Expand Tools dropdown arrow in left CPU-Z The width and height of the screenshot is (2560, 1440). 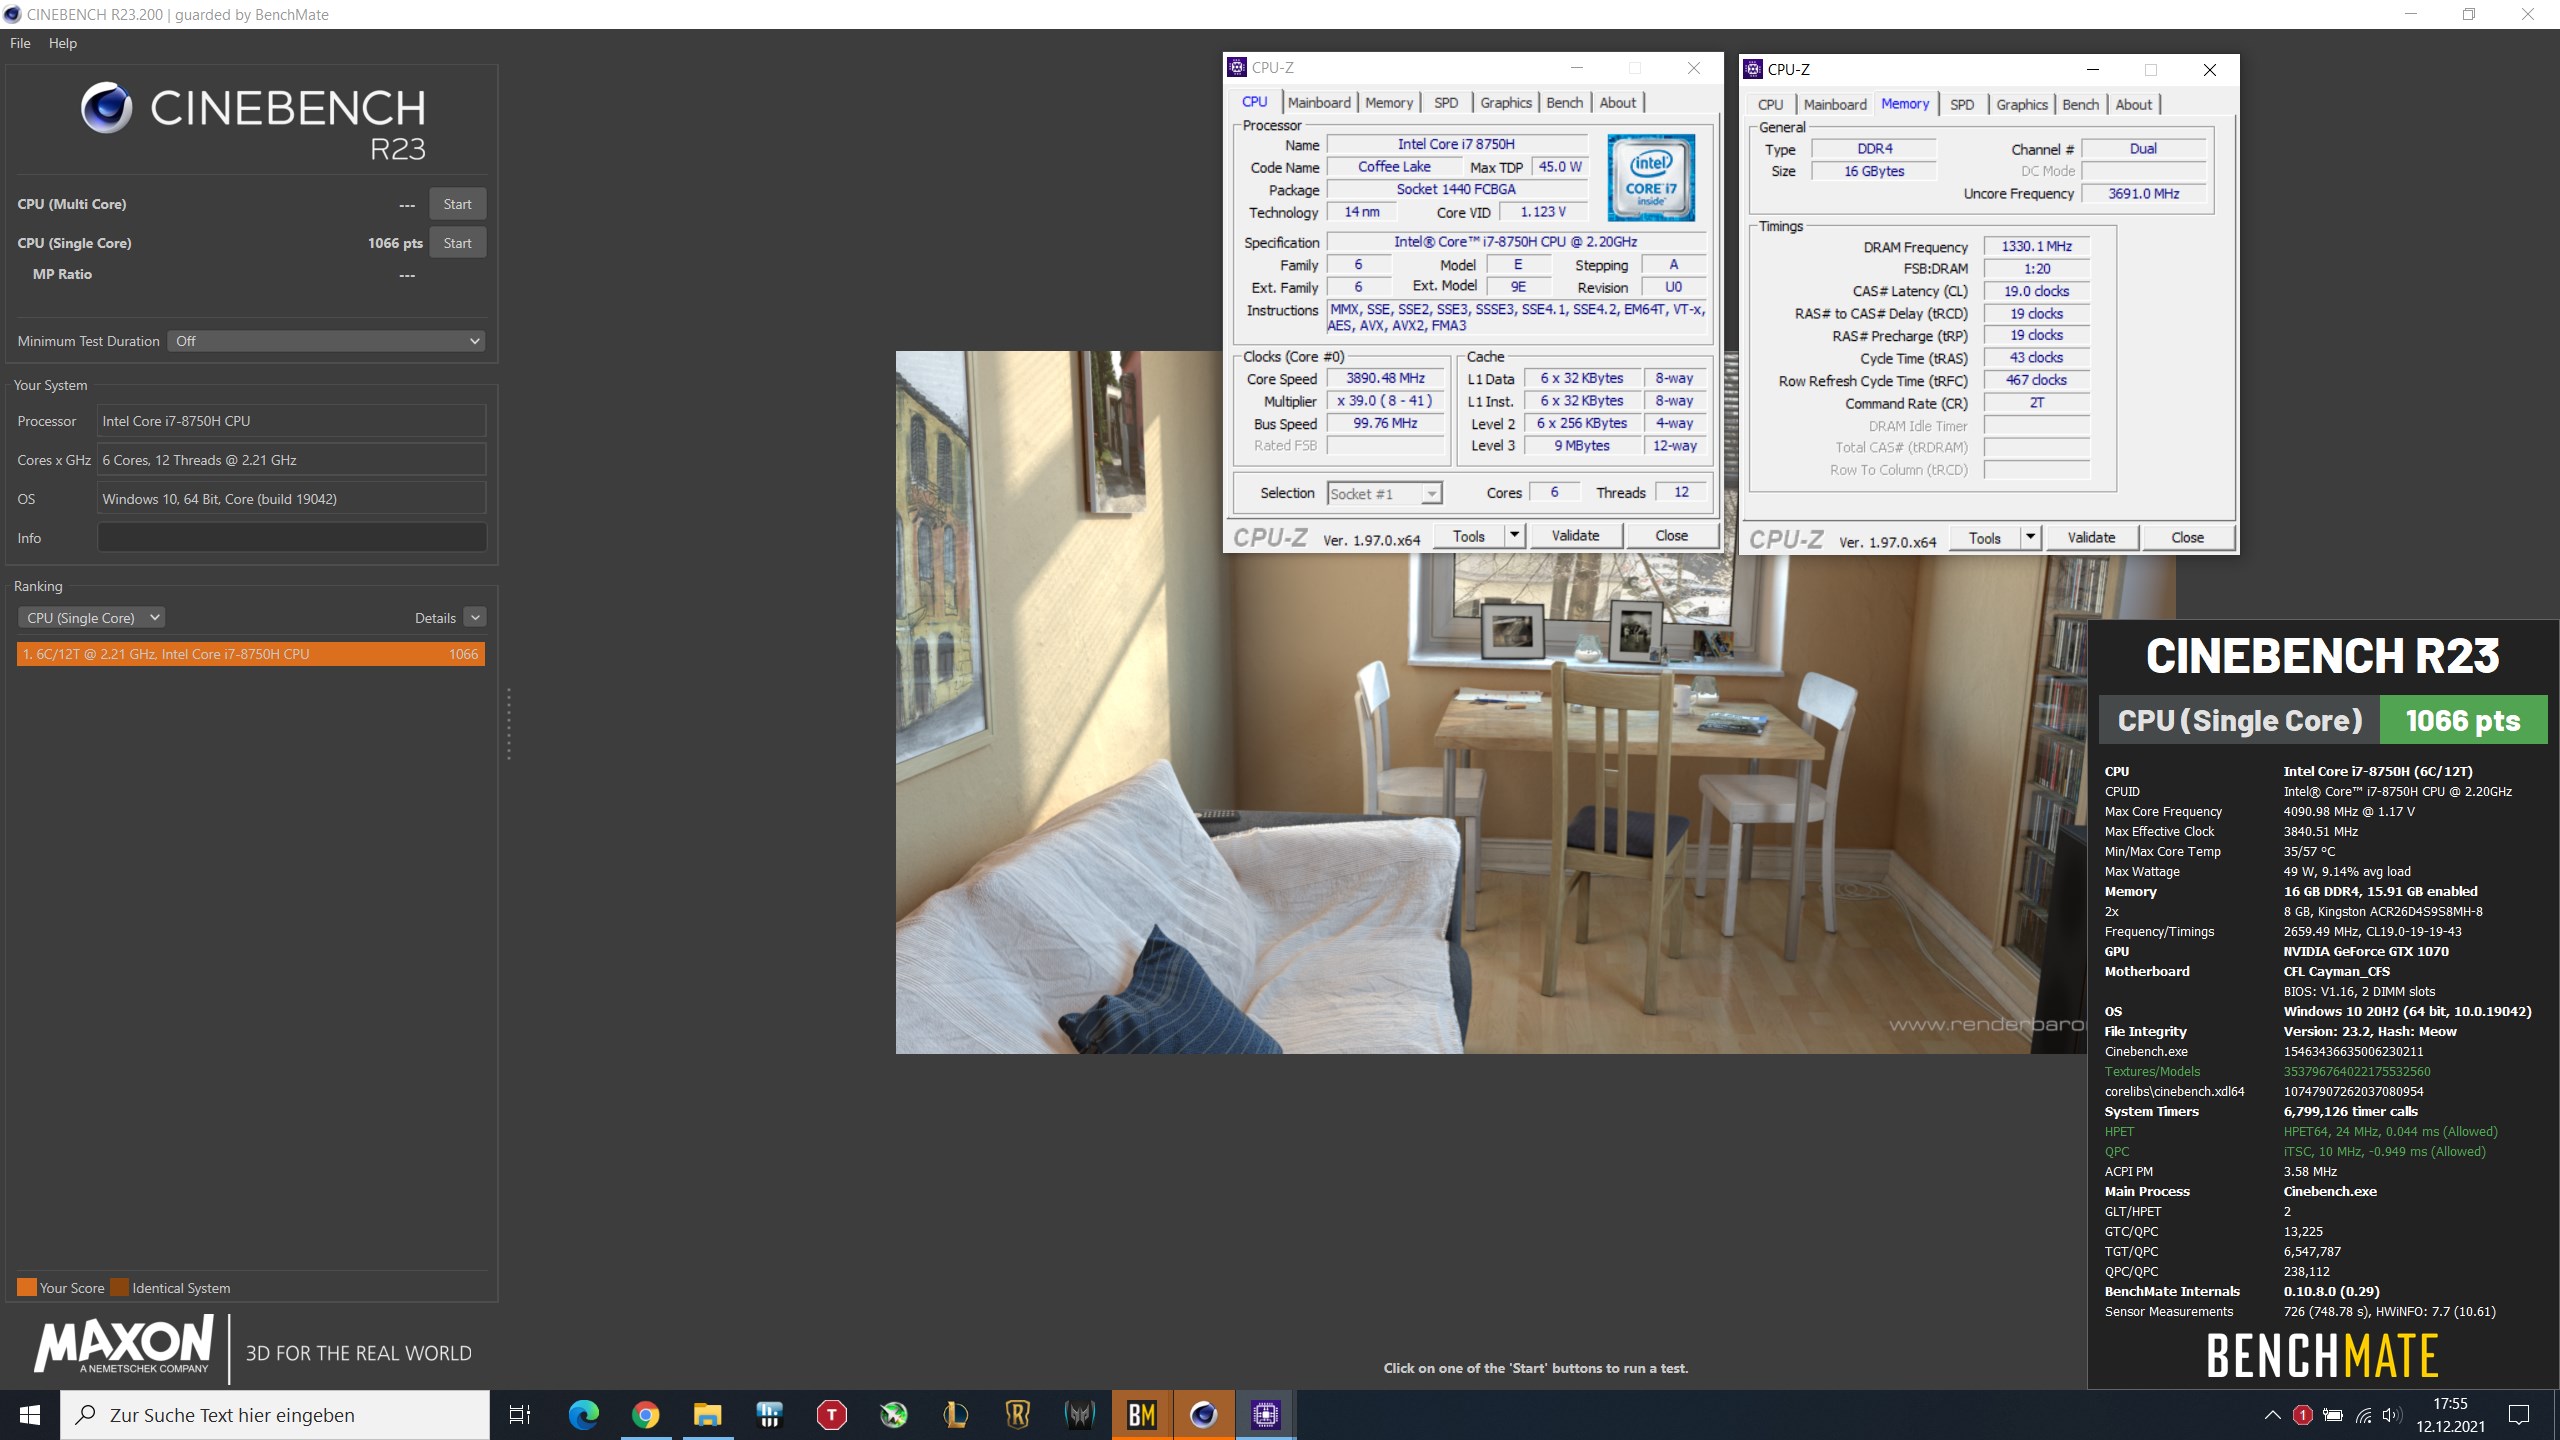pyautogui.click(x=1514, y=536)
